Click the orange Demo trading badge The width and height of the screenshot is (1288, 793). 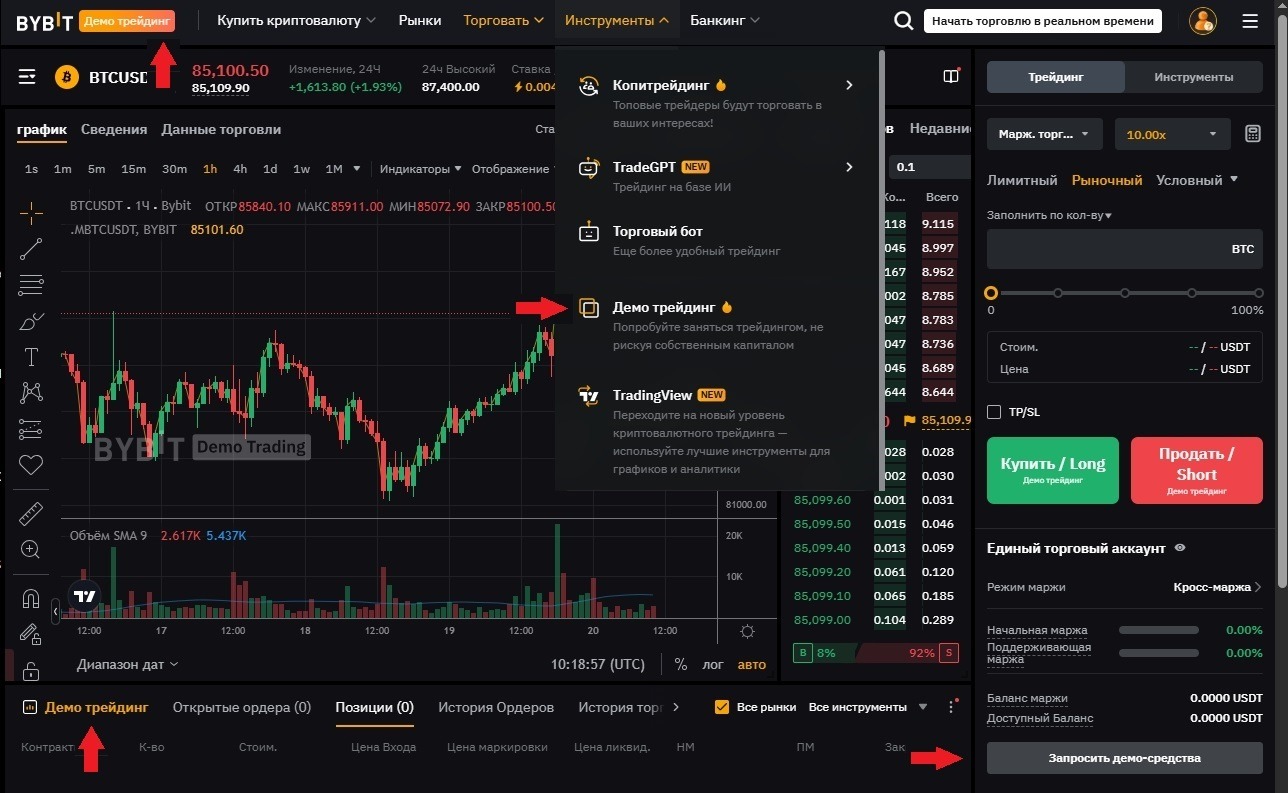(127, 21)
